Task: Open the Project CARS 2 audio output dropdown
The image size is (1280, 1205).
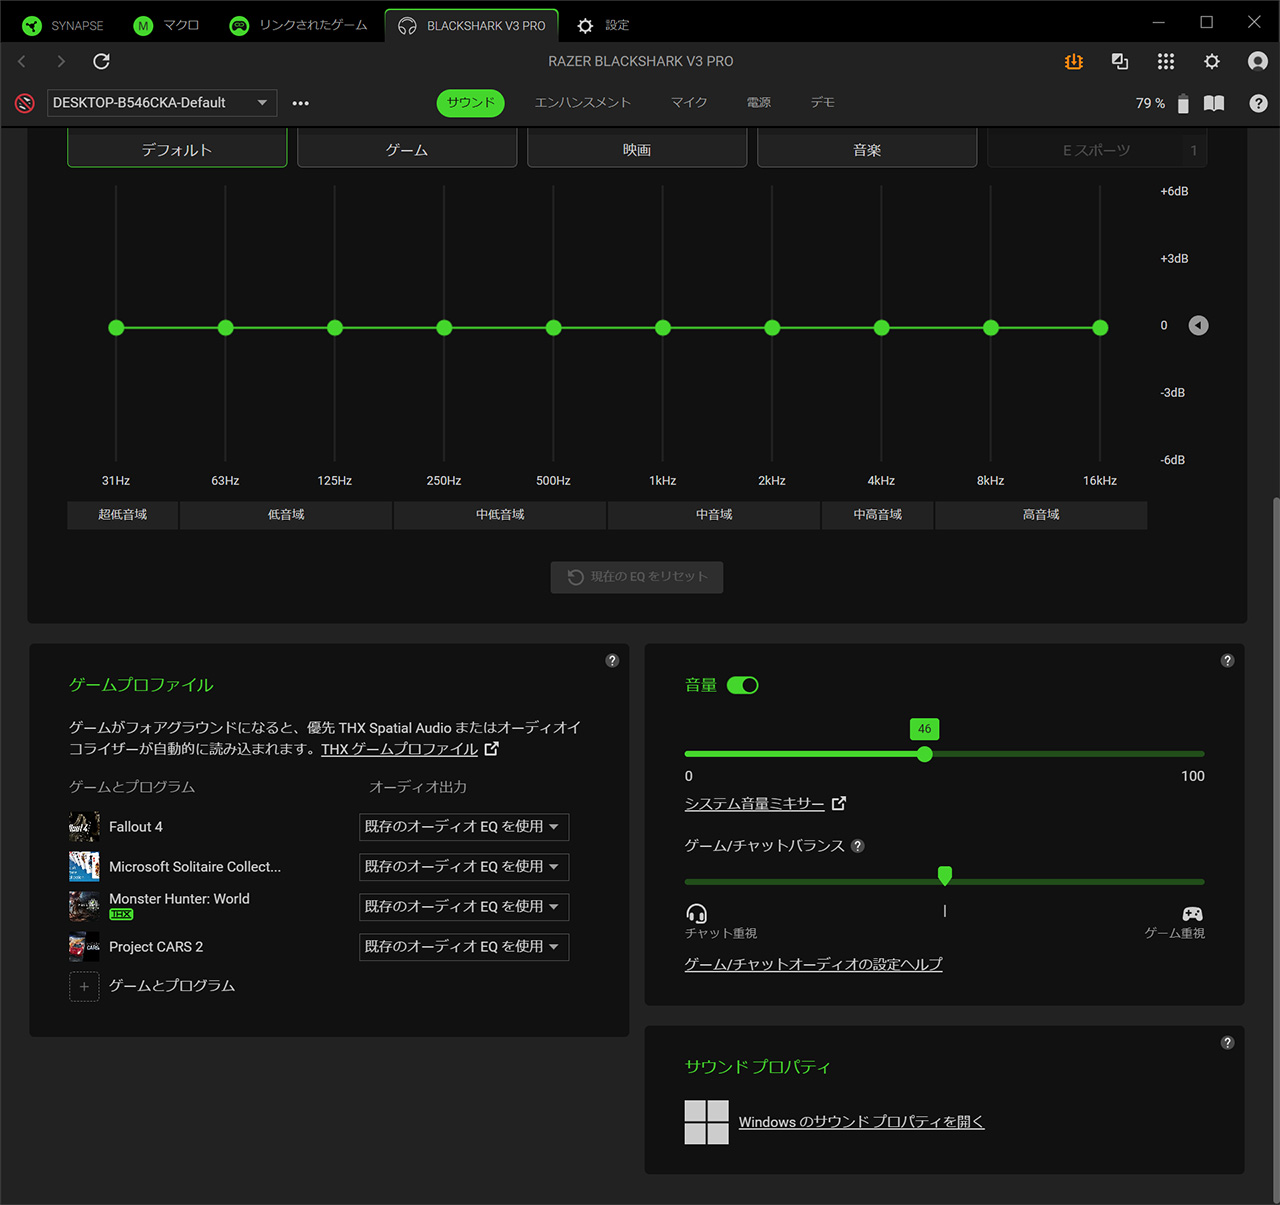Action: tap(463, 947)
